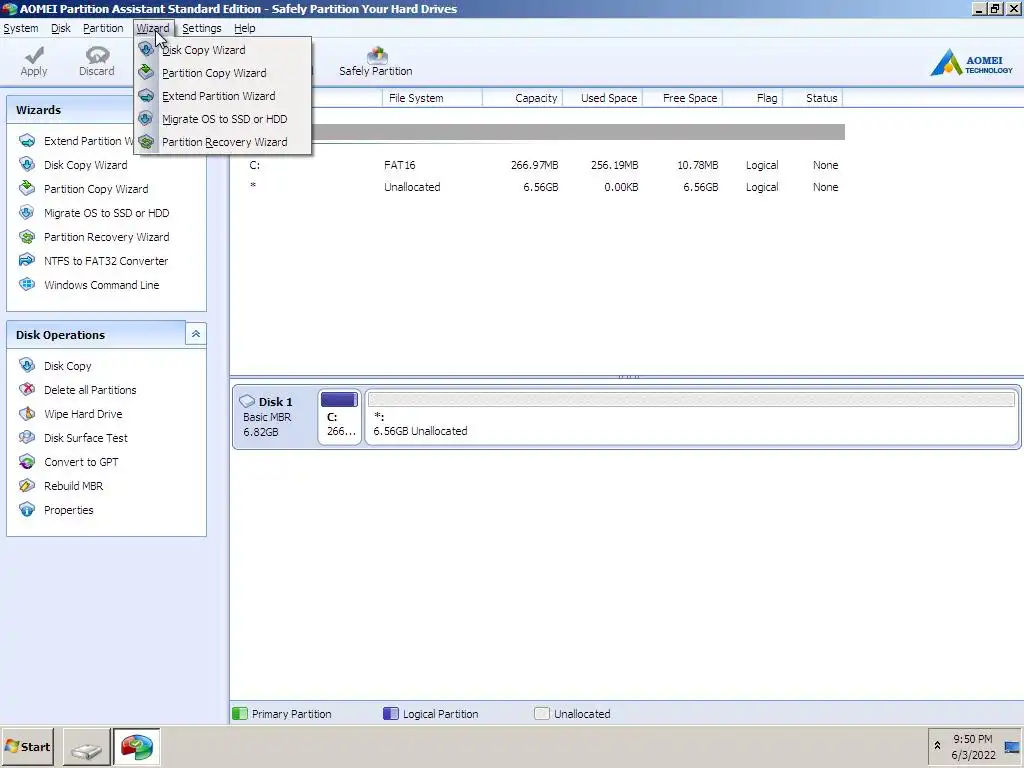Launch NTFS to FAT32 Converter link
The width and height of the screenshot is (1024, 768).
[x=106, y=261]
